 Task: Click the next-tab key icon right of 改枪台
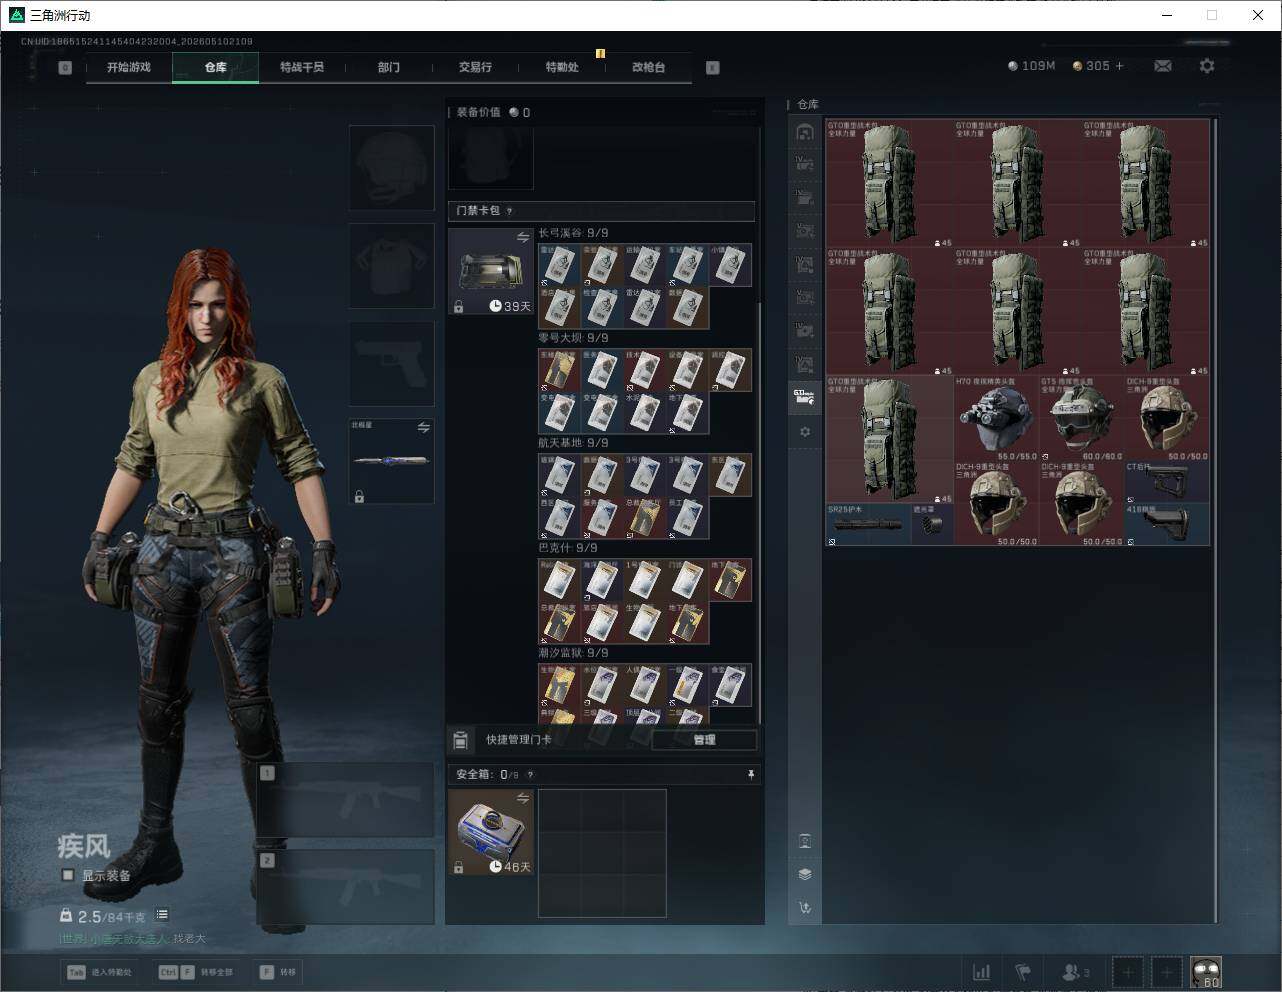(713, 68)
